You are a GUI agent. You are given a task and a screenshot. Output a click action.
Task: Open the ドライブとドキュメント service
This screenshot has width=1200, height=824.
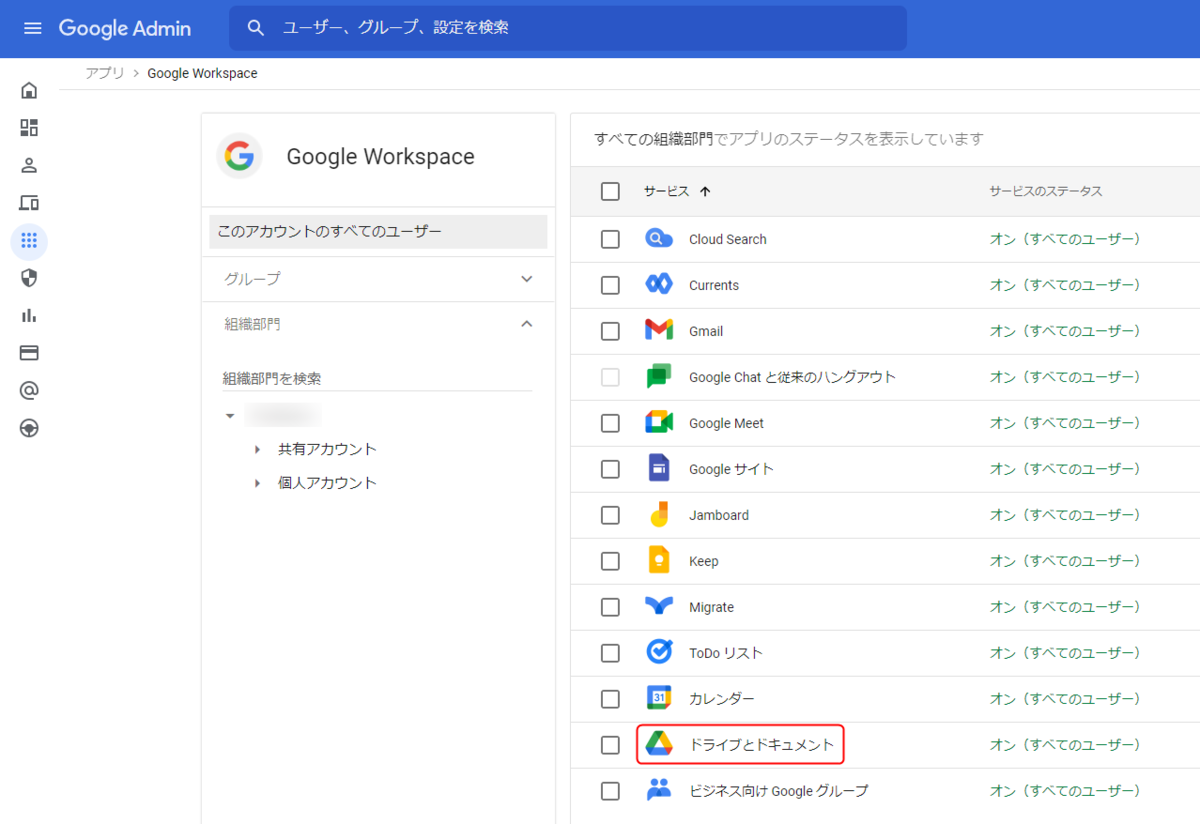pos(761,745)
